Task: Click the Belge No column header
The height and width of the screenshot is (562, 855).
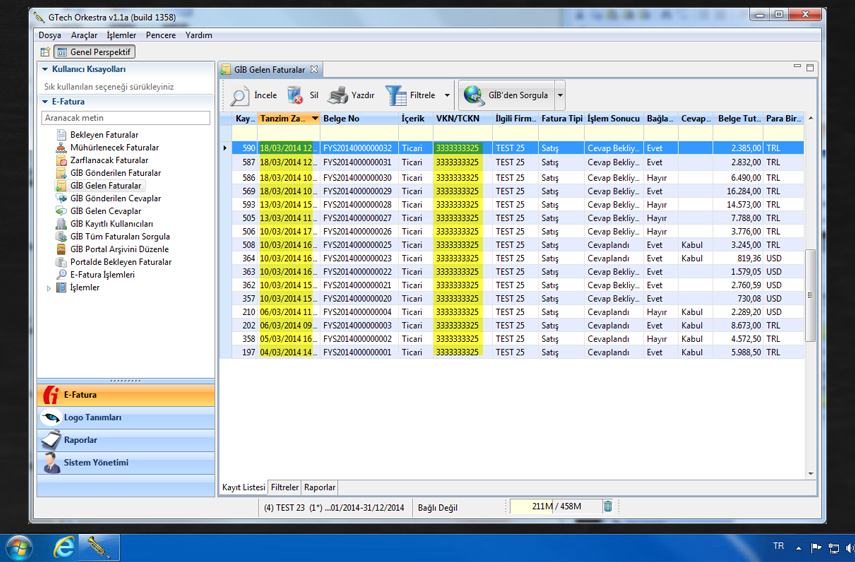Action: 359,118
